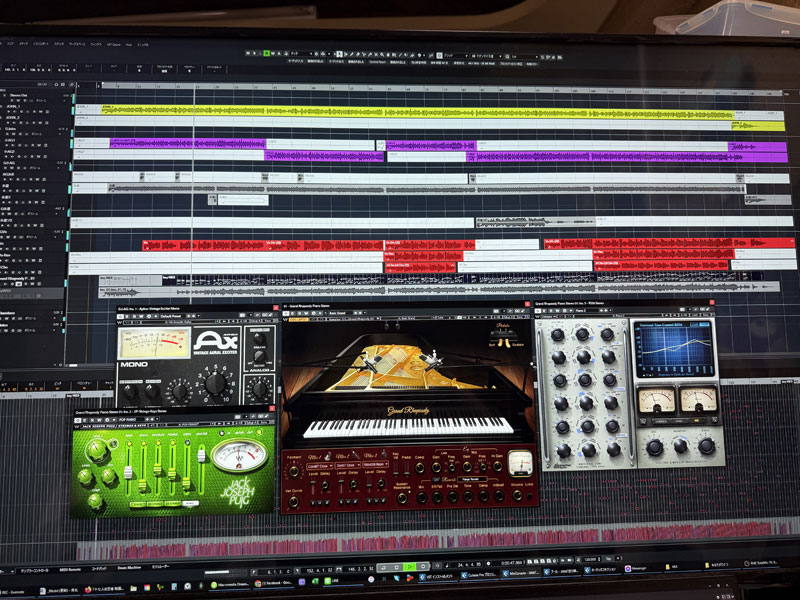Click the transport Record button
Image resolution: width=800 pixels, height=600 pixels.
423,567
